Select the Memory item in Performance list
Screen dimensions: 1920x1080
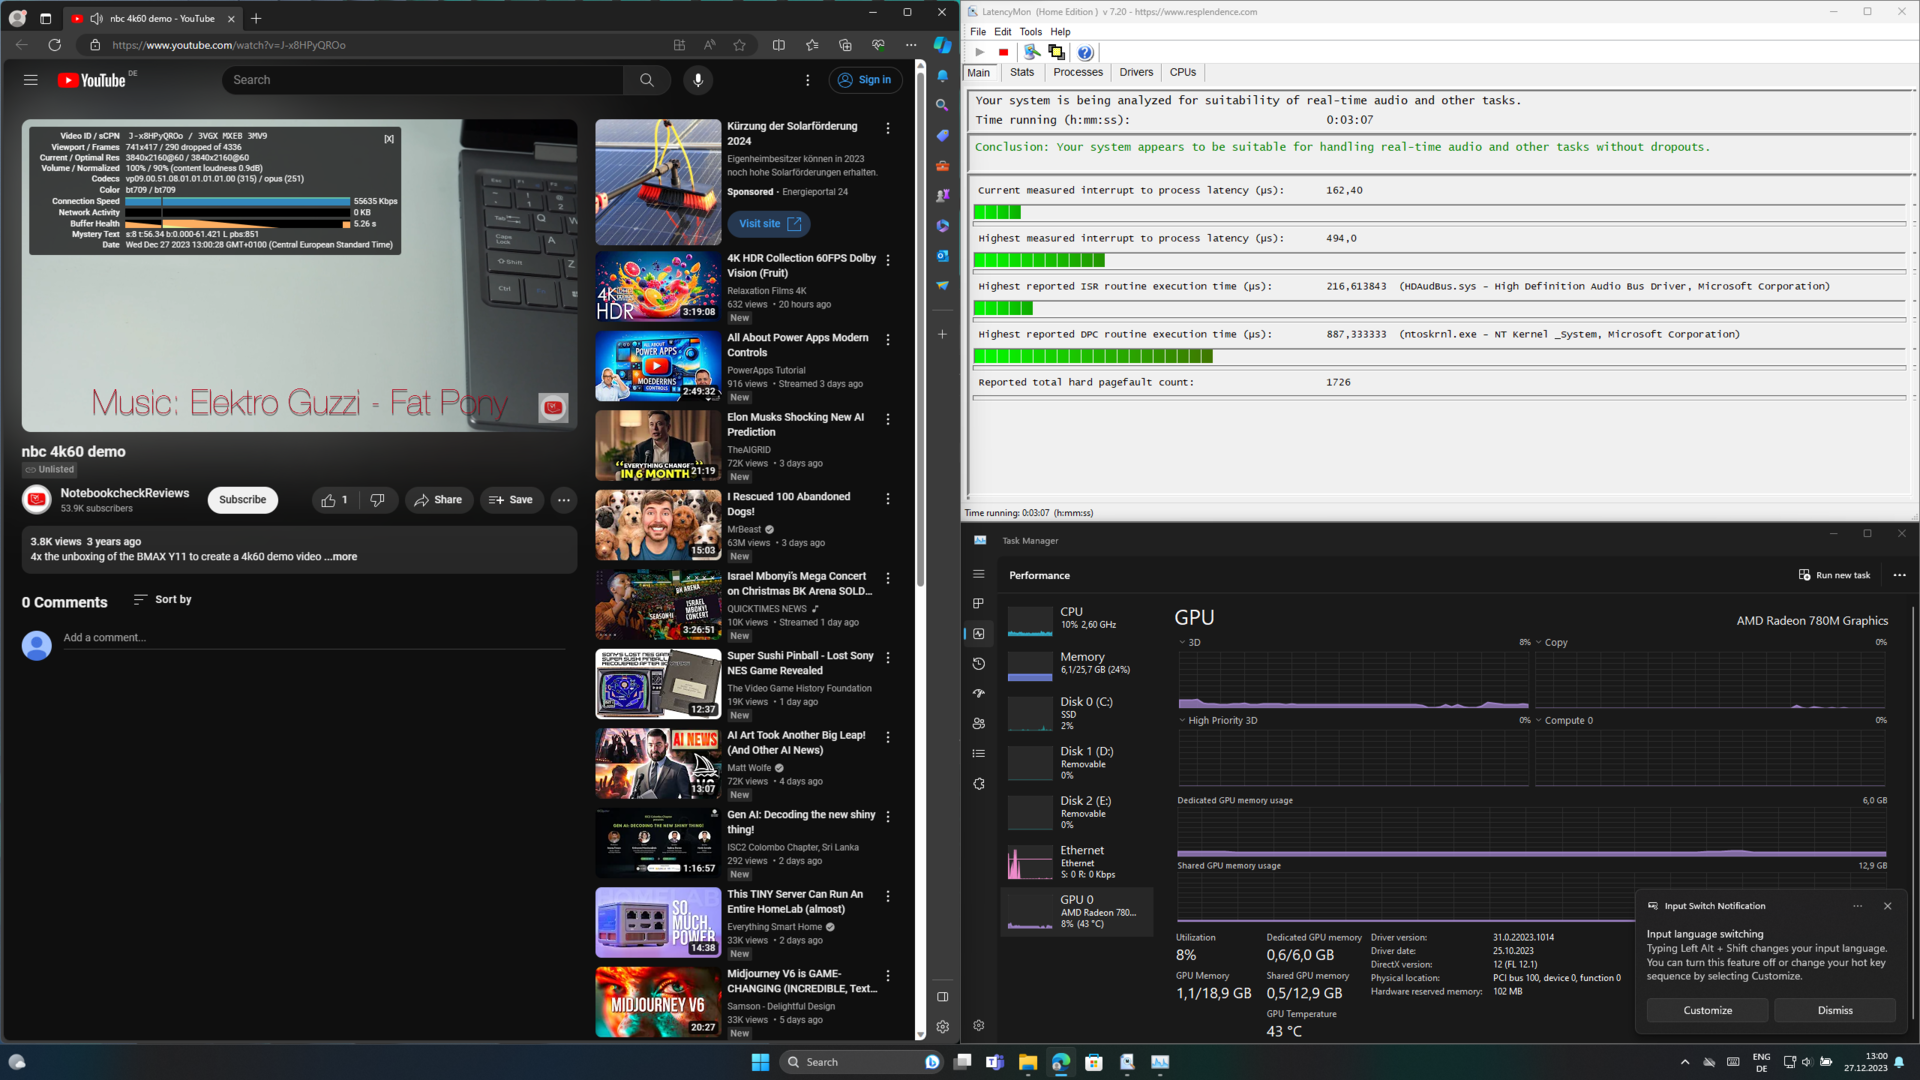coord(1080,663)
